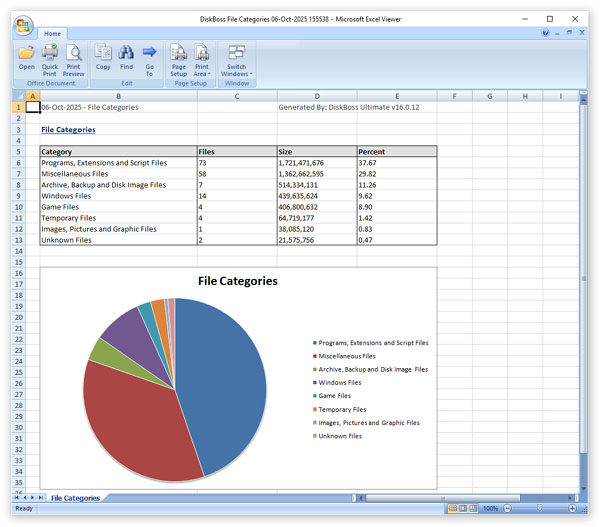
Task: Go to the last sheet with the navigation arrow
Action: coord(41,498)
